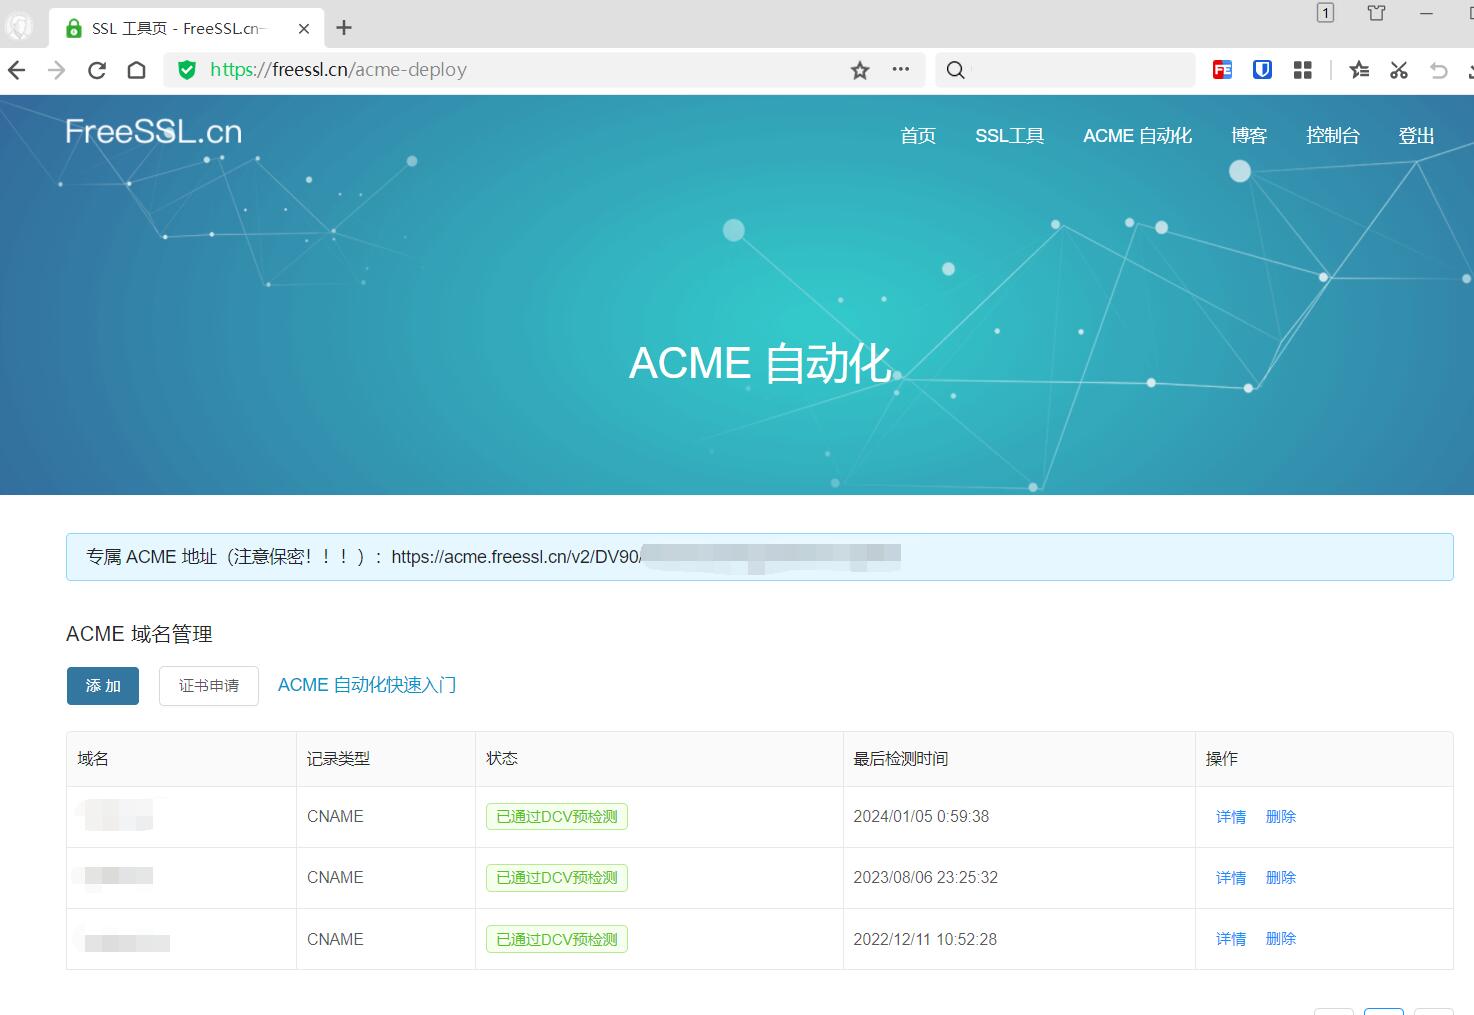Open the extensions grid icon
The width and height of the screenshot is (1474, 1015).
1302,70
